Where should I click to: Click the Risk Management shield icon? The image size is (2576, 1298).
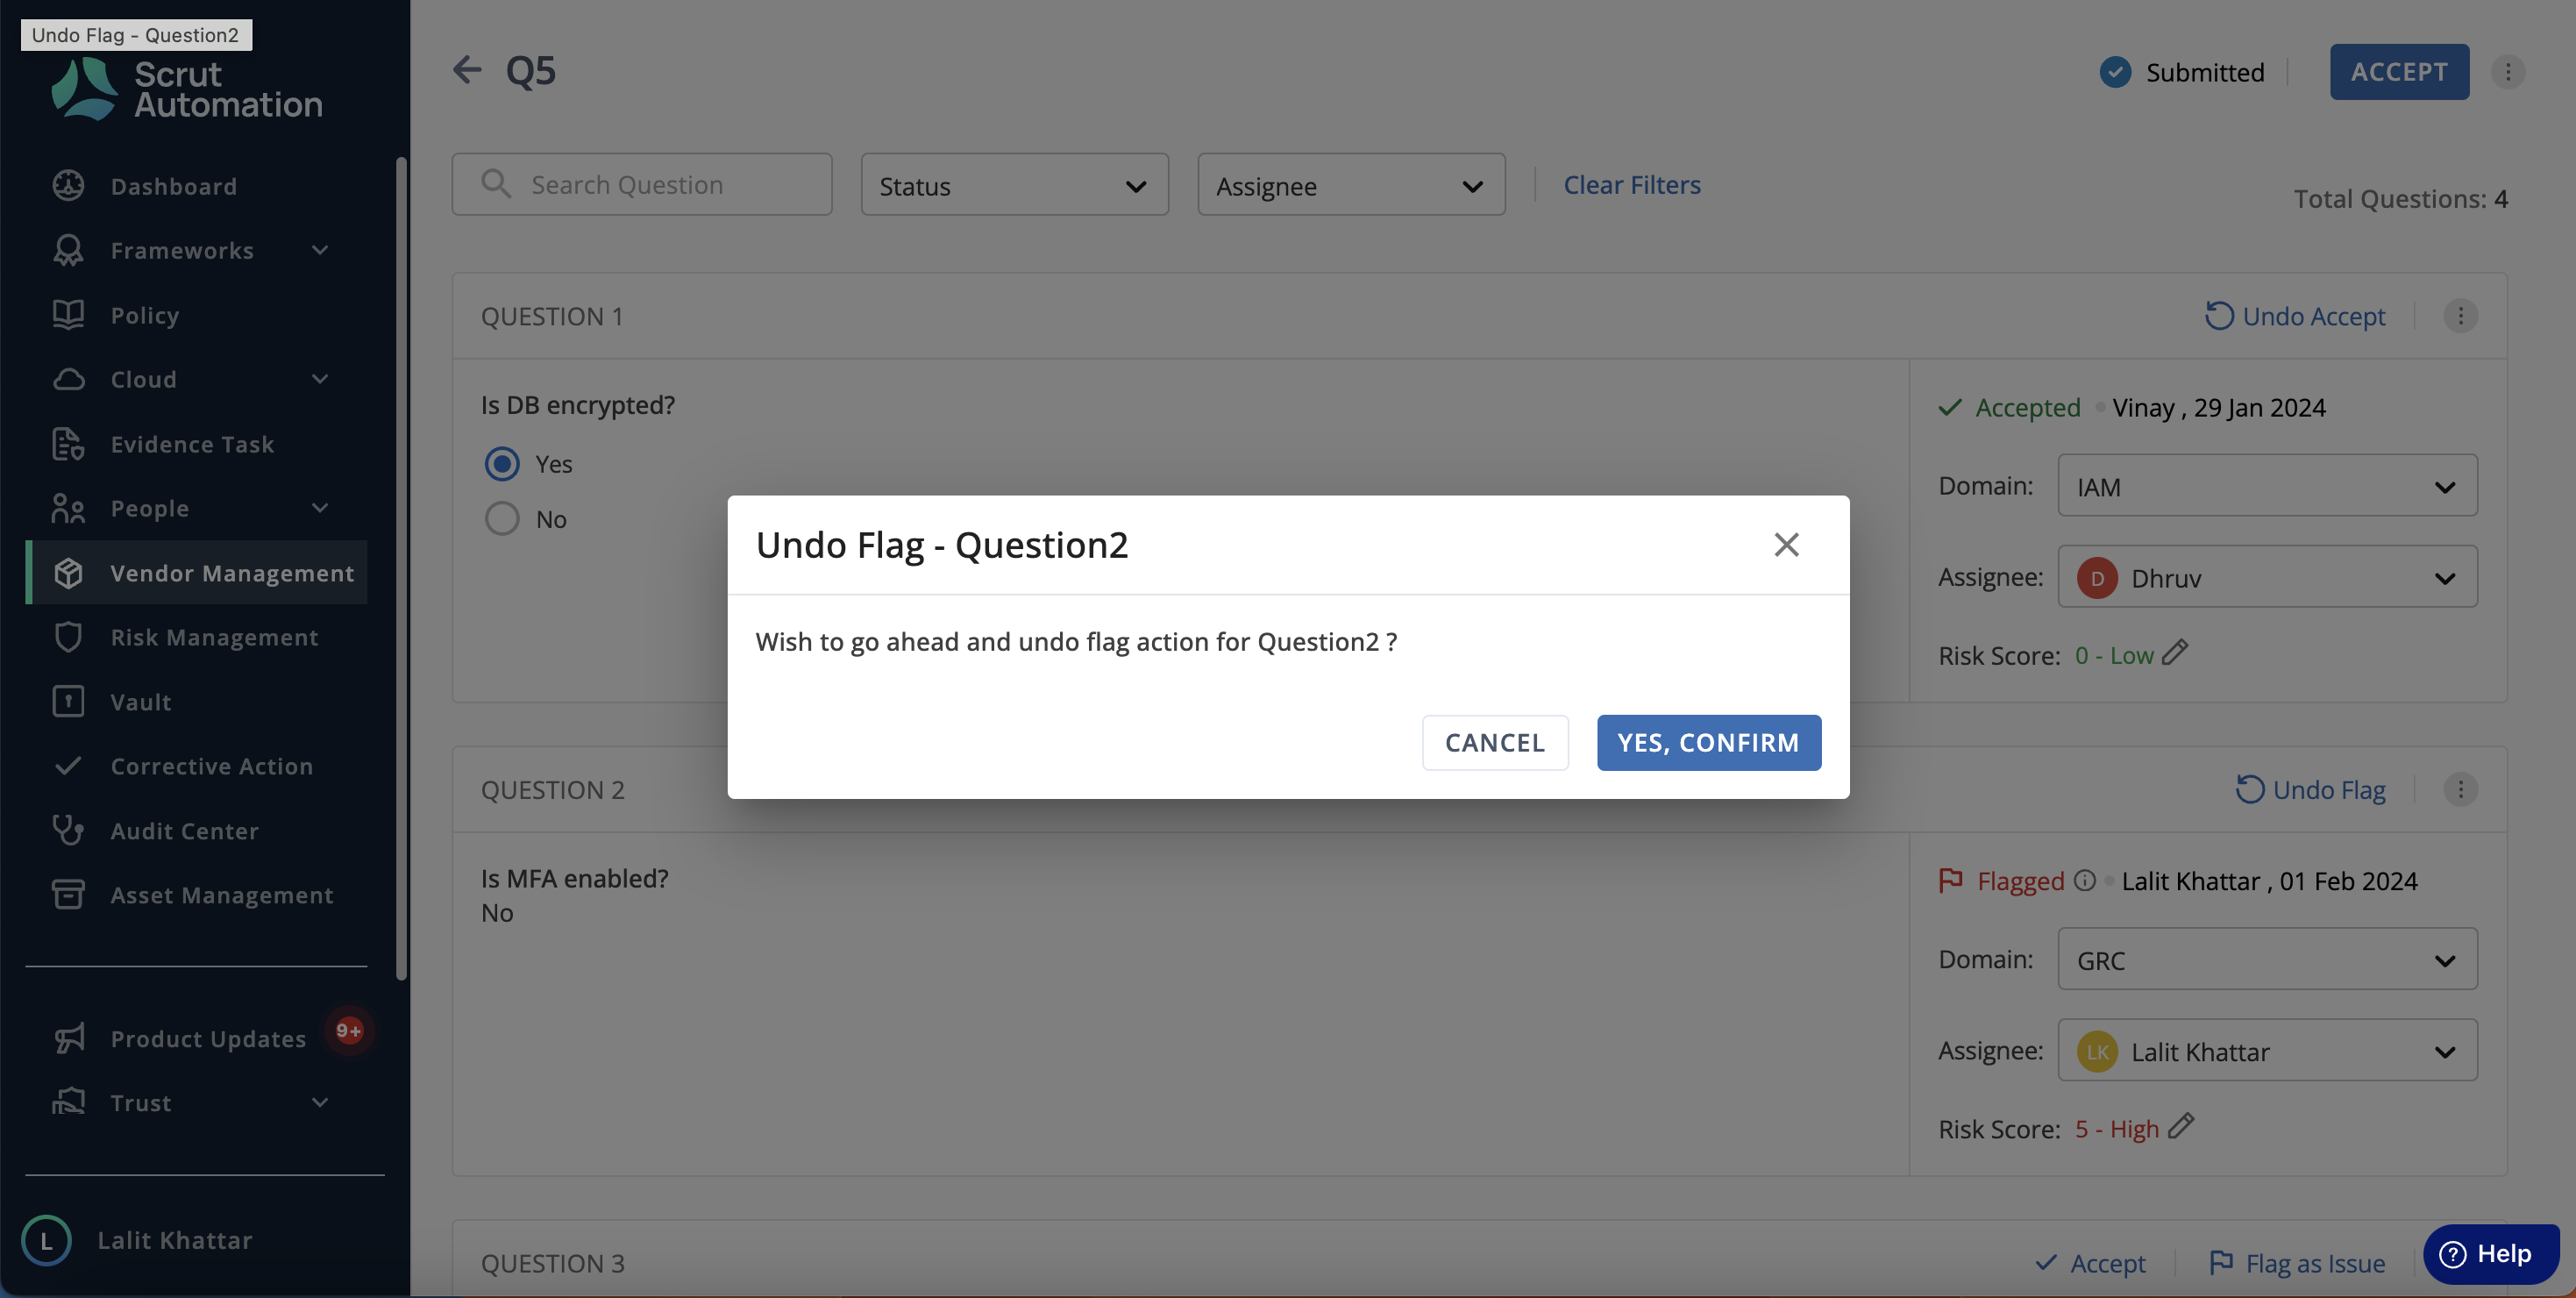(x=68, y=637)
